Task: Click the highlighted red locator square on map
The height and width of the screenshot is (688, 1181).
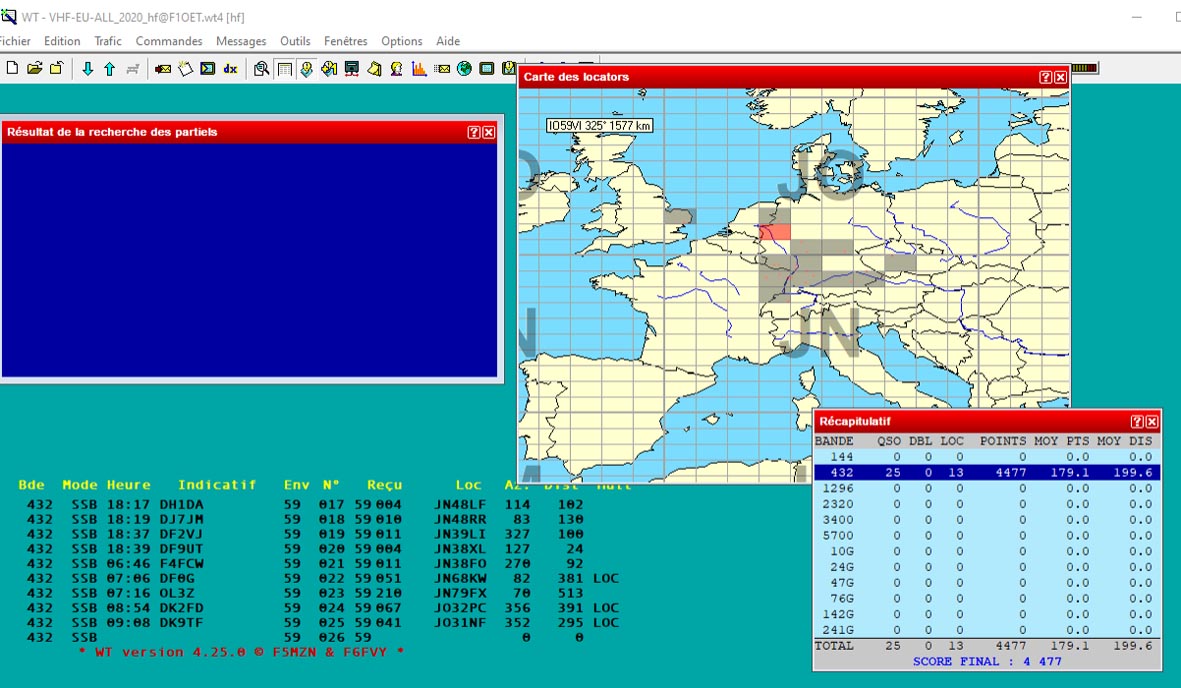Action: (x=775, y=232)
